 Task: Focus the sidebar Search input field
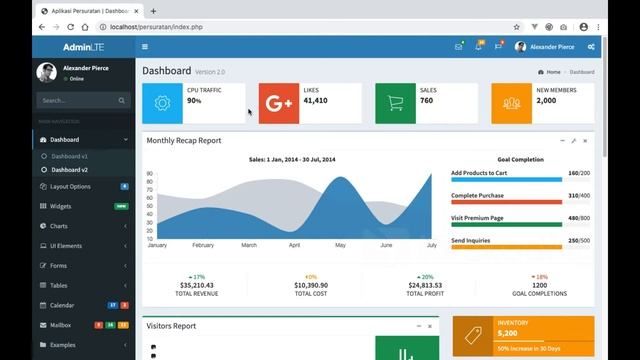click(78, 100)
